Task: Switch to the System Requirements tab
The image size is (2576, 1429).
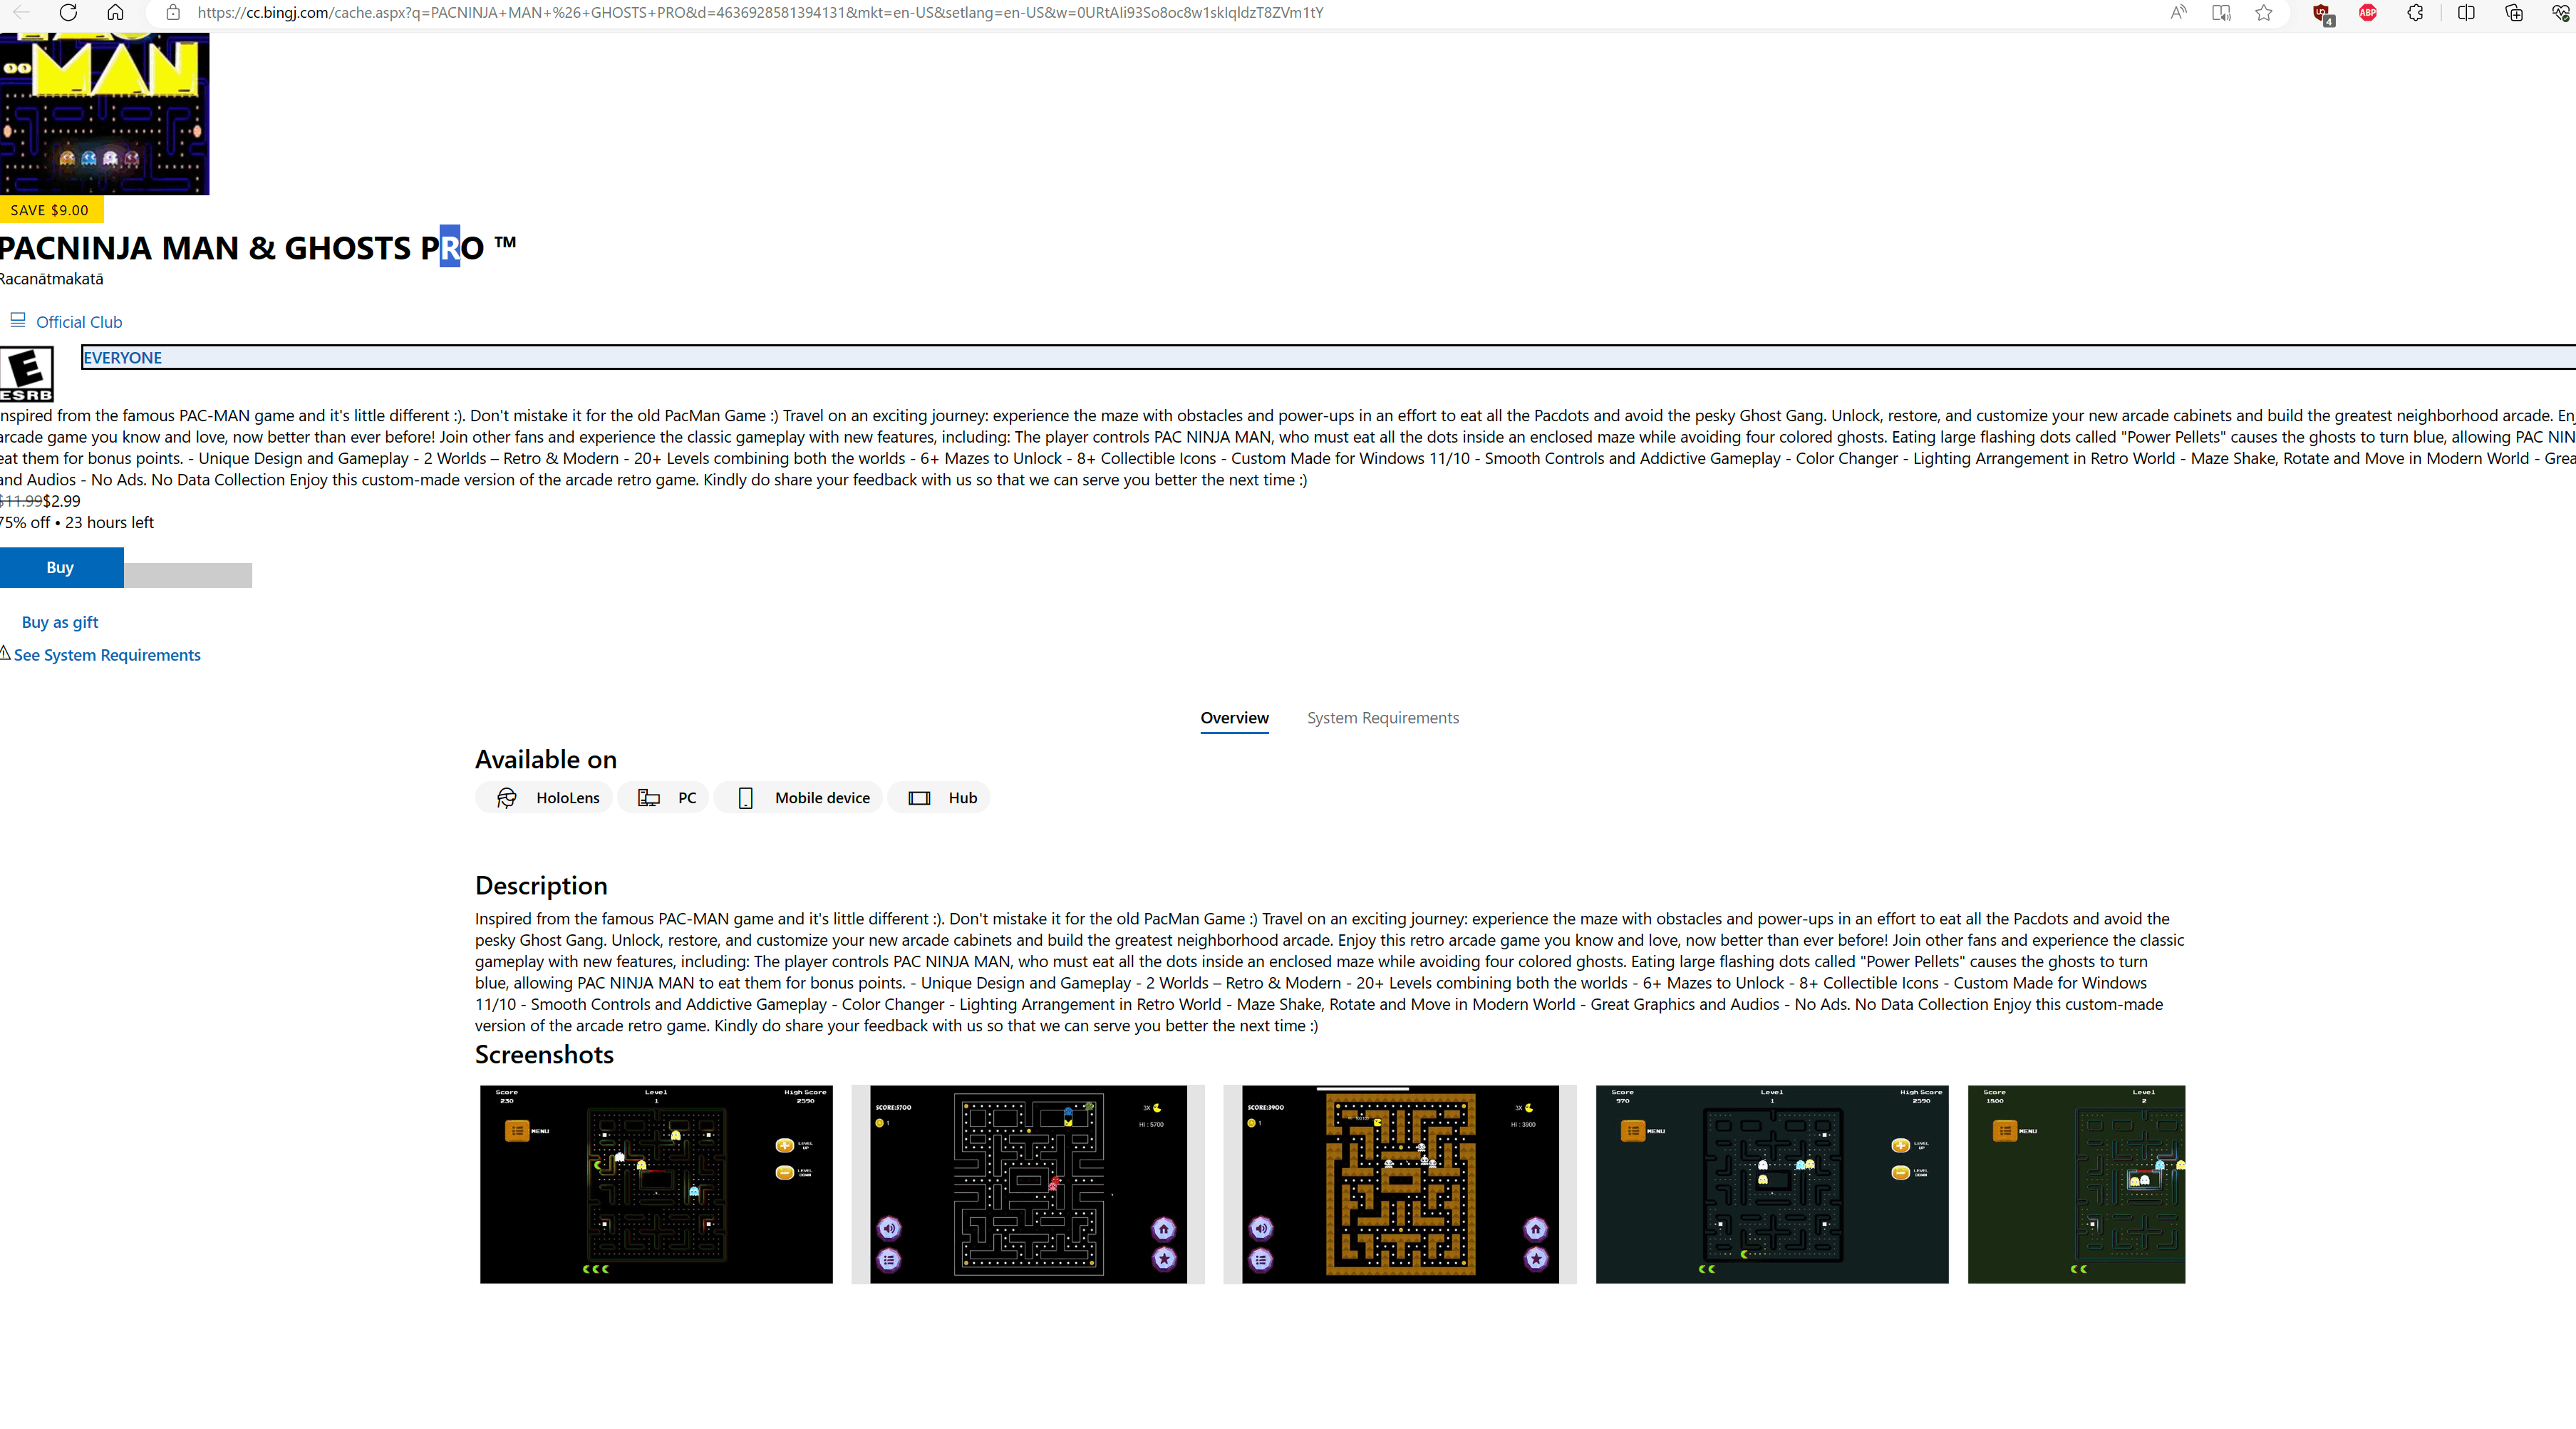Action: 1382,718
